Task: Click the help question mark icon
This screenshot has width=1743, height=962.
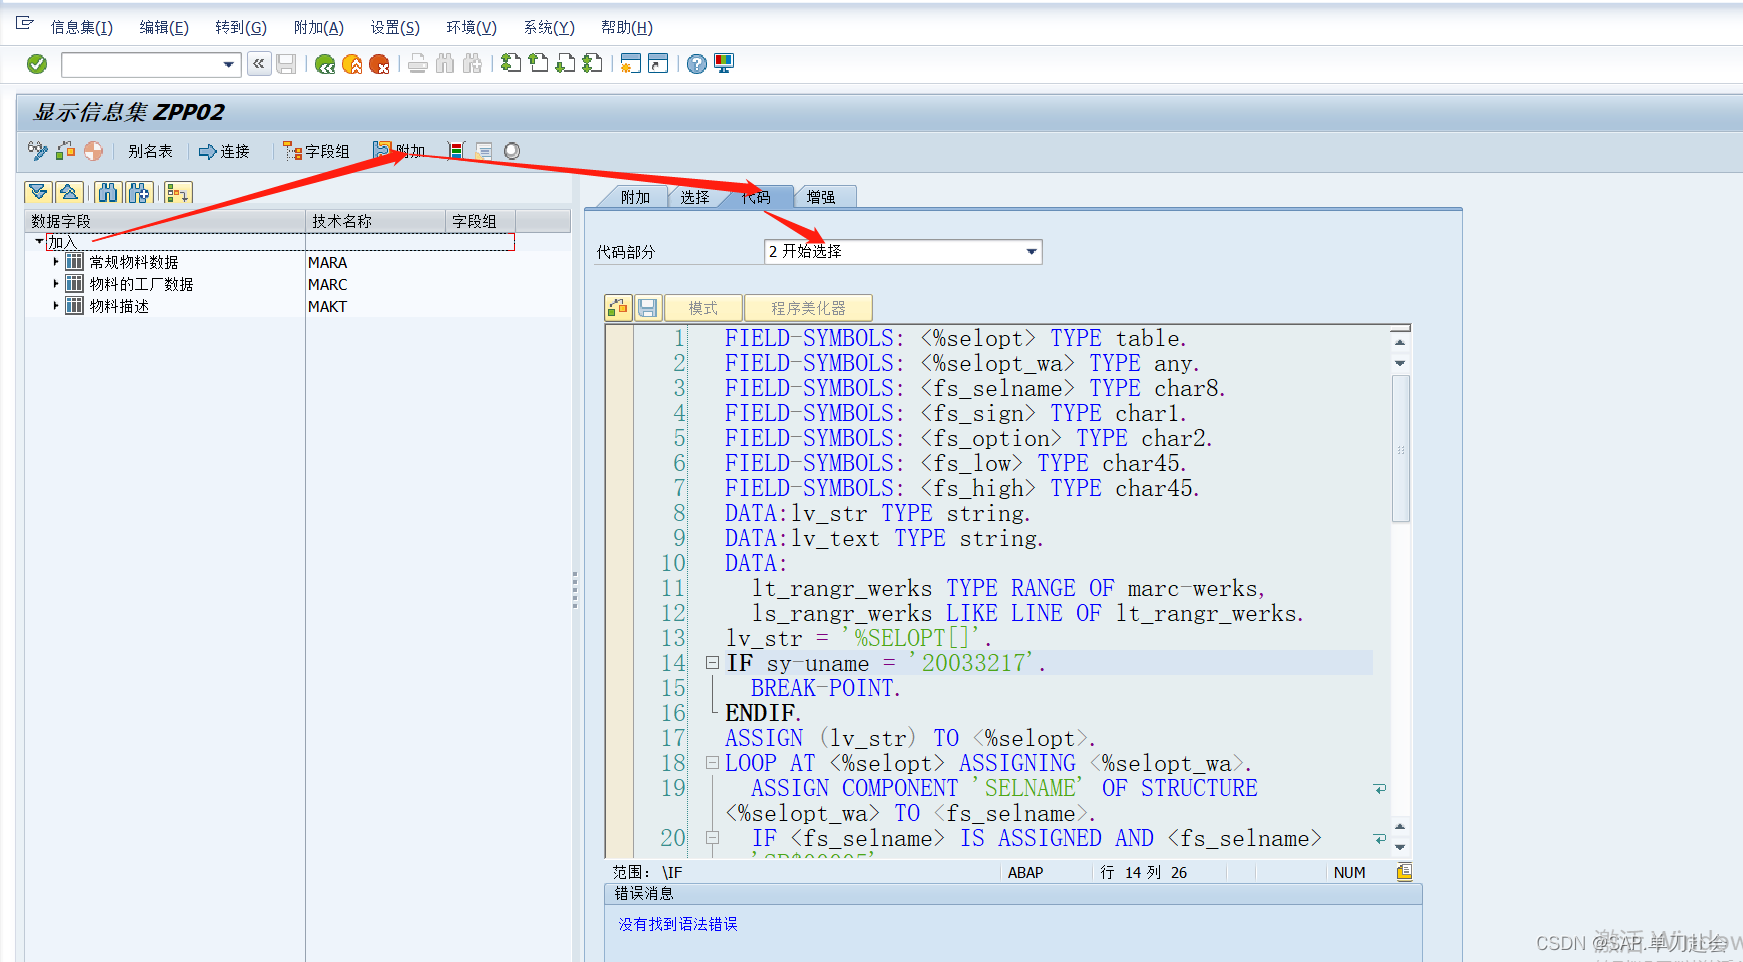Action: [x=695, y=63]
